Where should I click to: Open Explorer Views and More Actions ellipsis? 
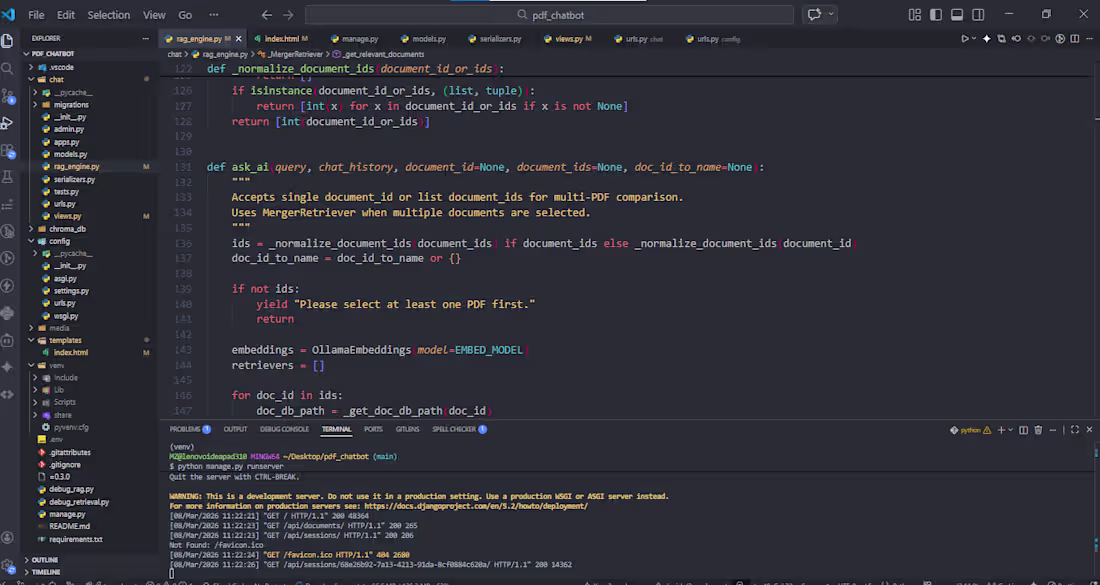click(x=146, y=39)
